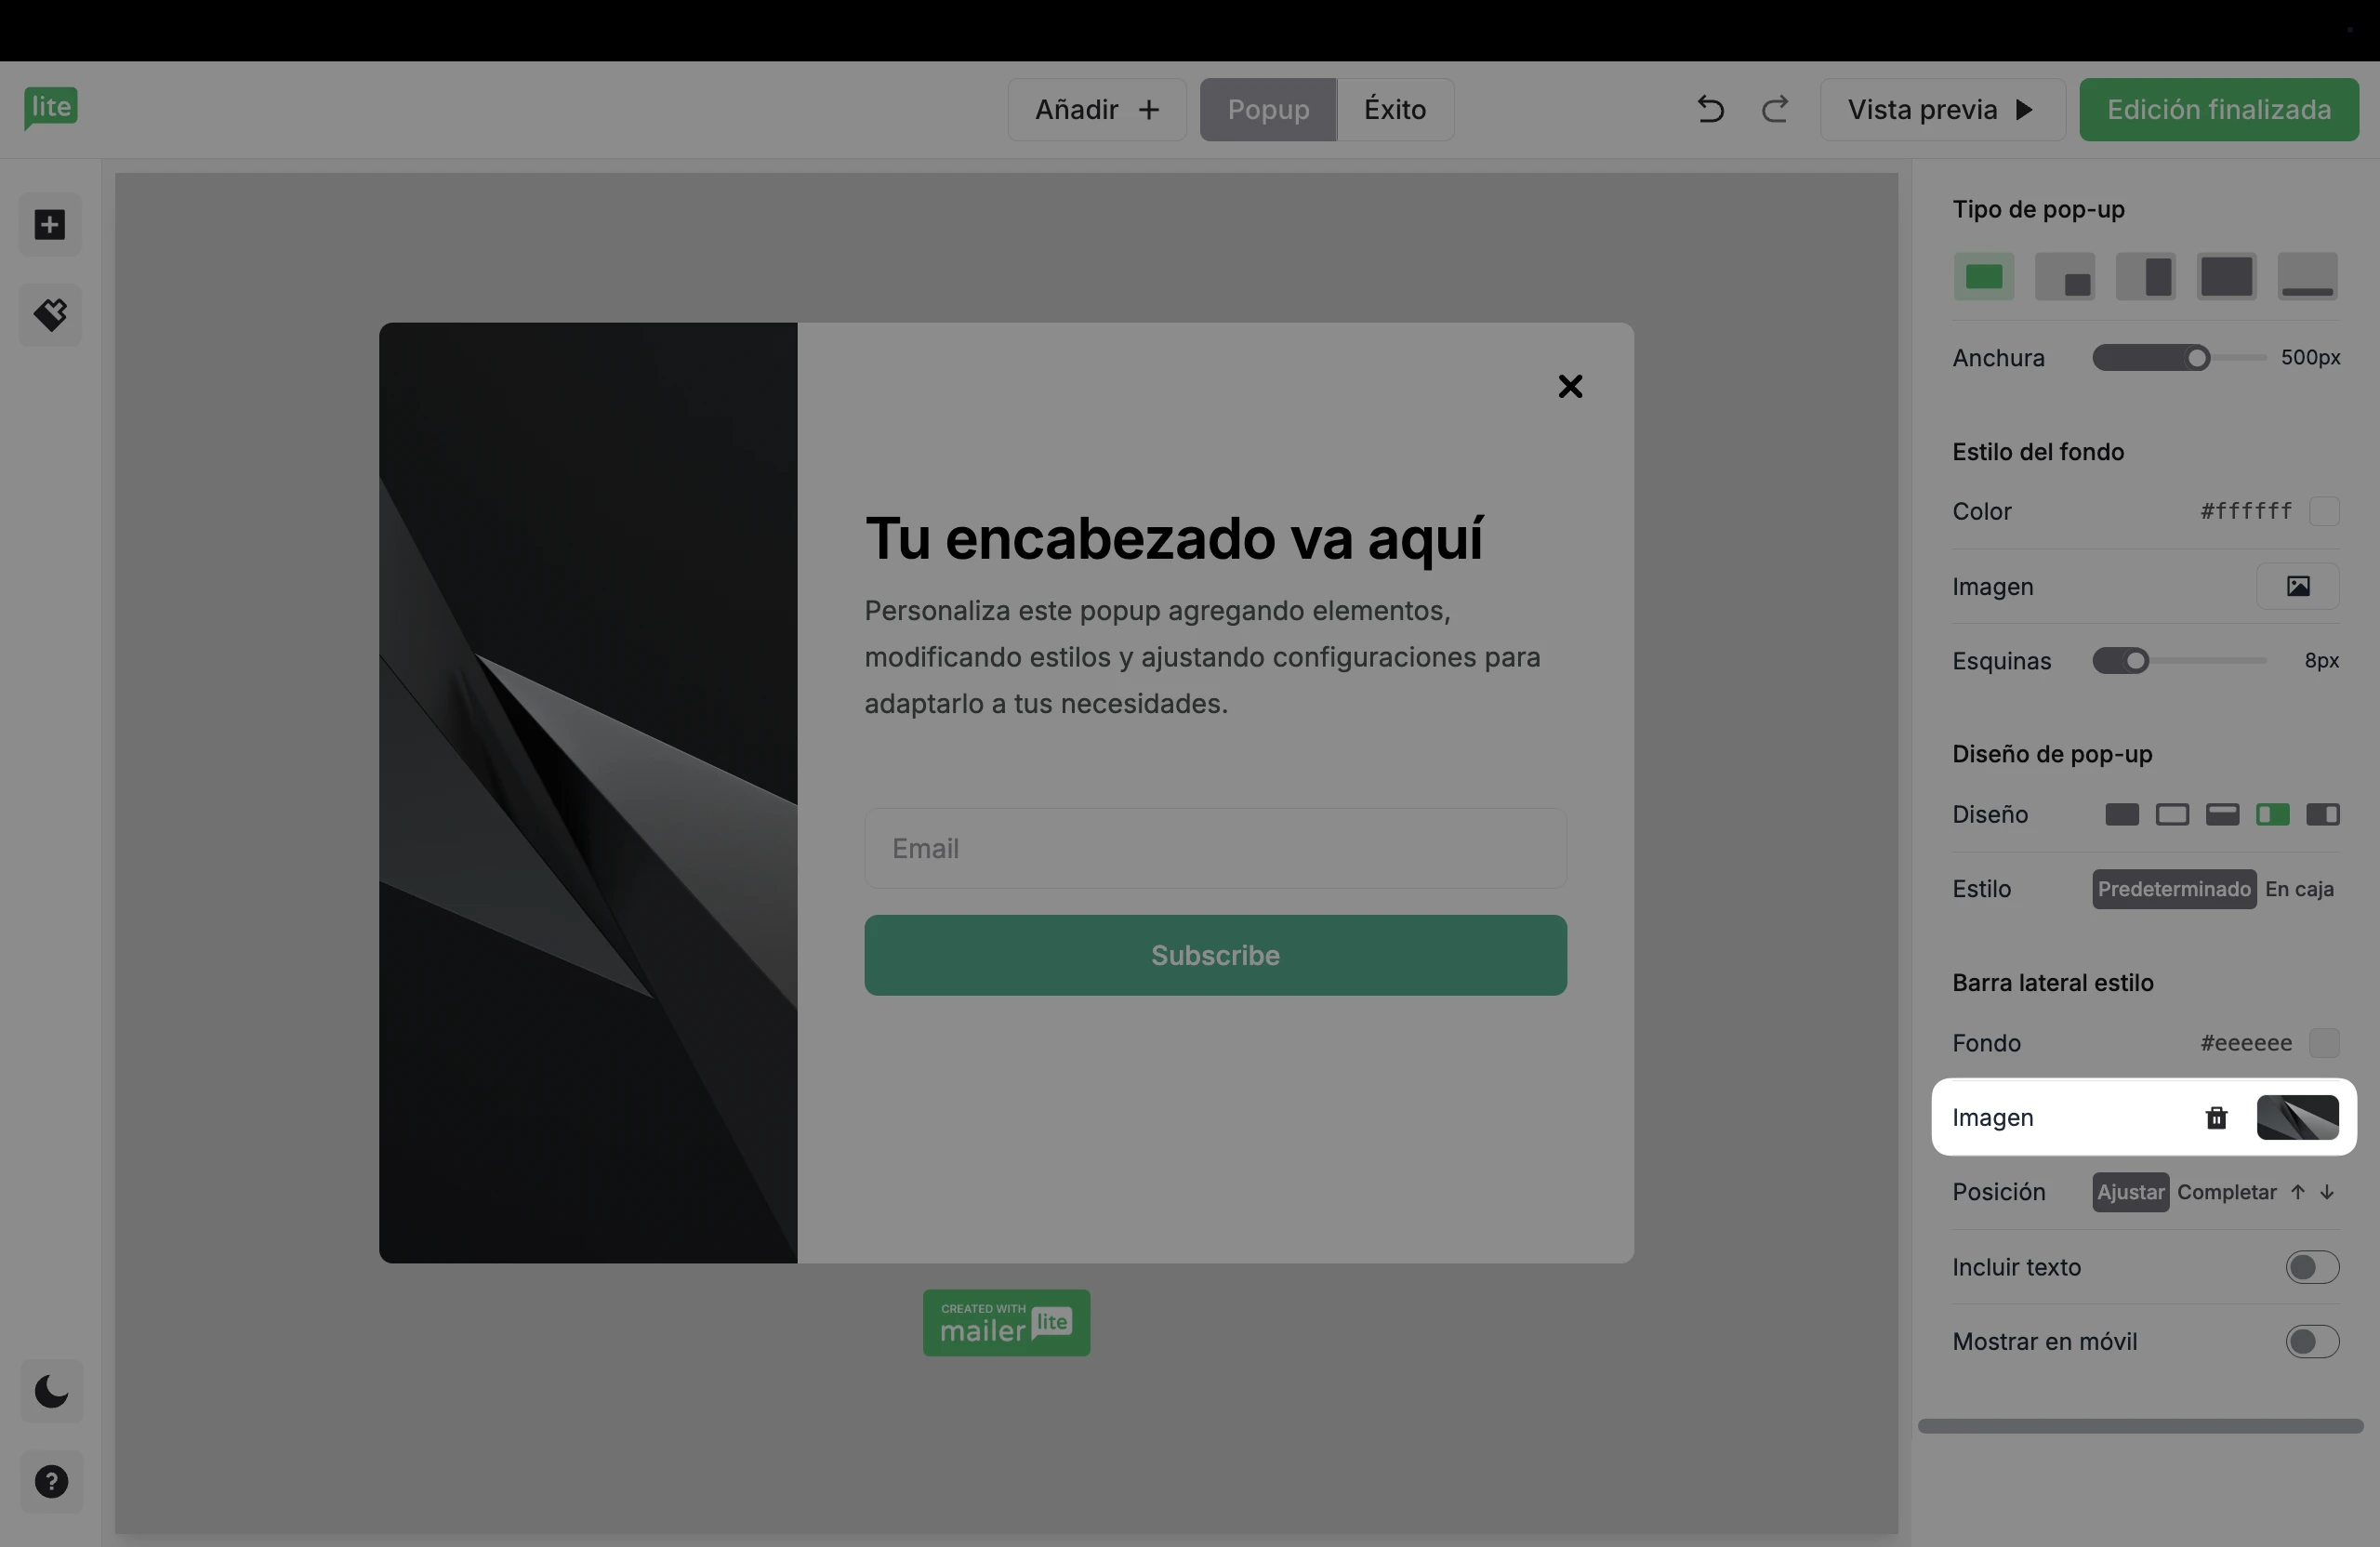
Task: Open the add-block plus sidebar icon
Action: pos(50,225)
